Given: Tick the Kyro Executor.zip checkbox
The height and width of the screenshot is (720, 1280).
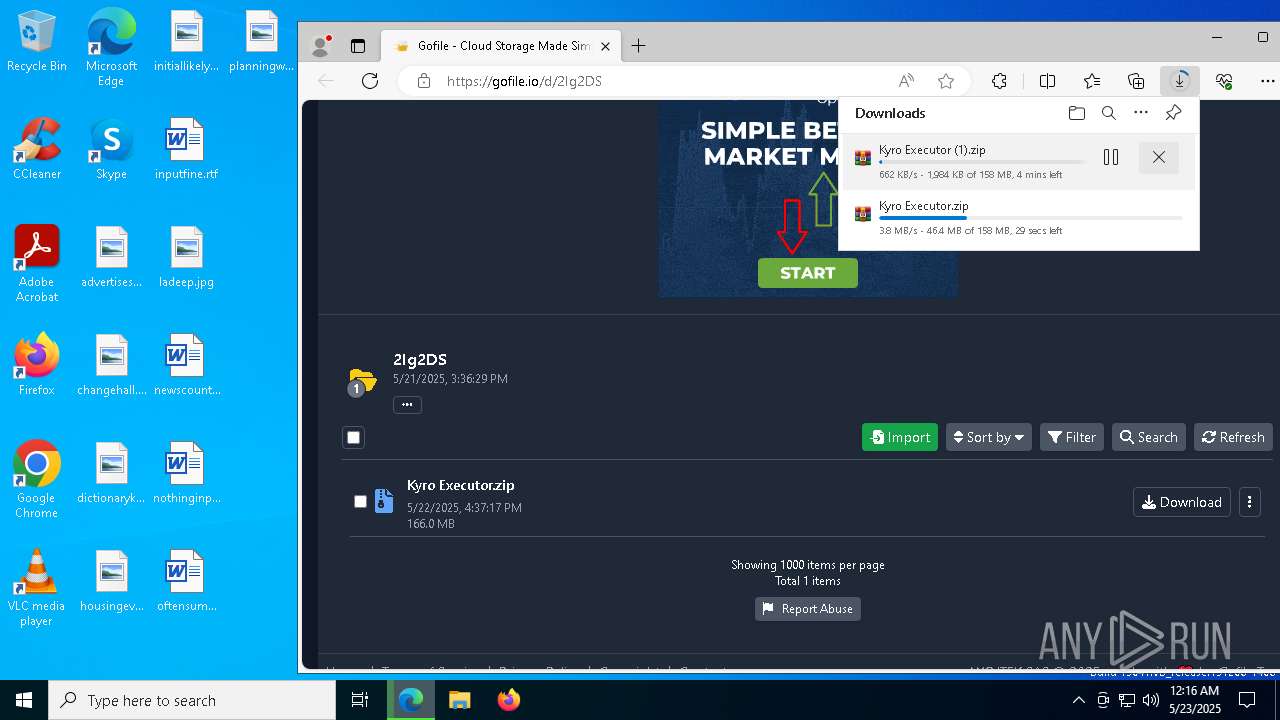Looking at the screenshot, I should [360, 502].
